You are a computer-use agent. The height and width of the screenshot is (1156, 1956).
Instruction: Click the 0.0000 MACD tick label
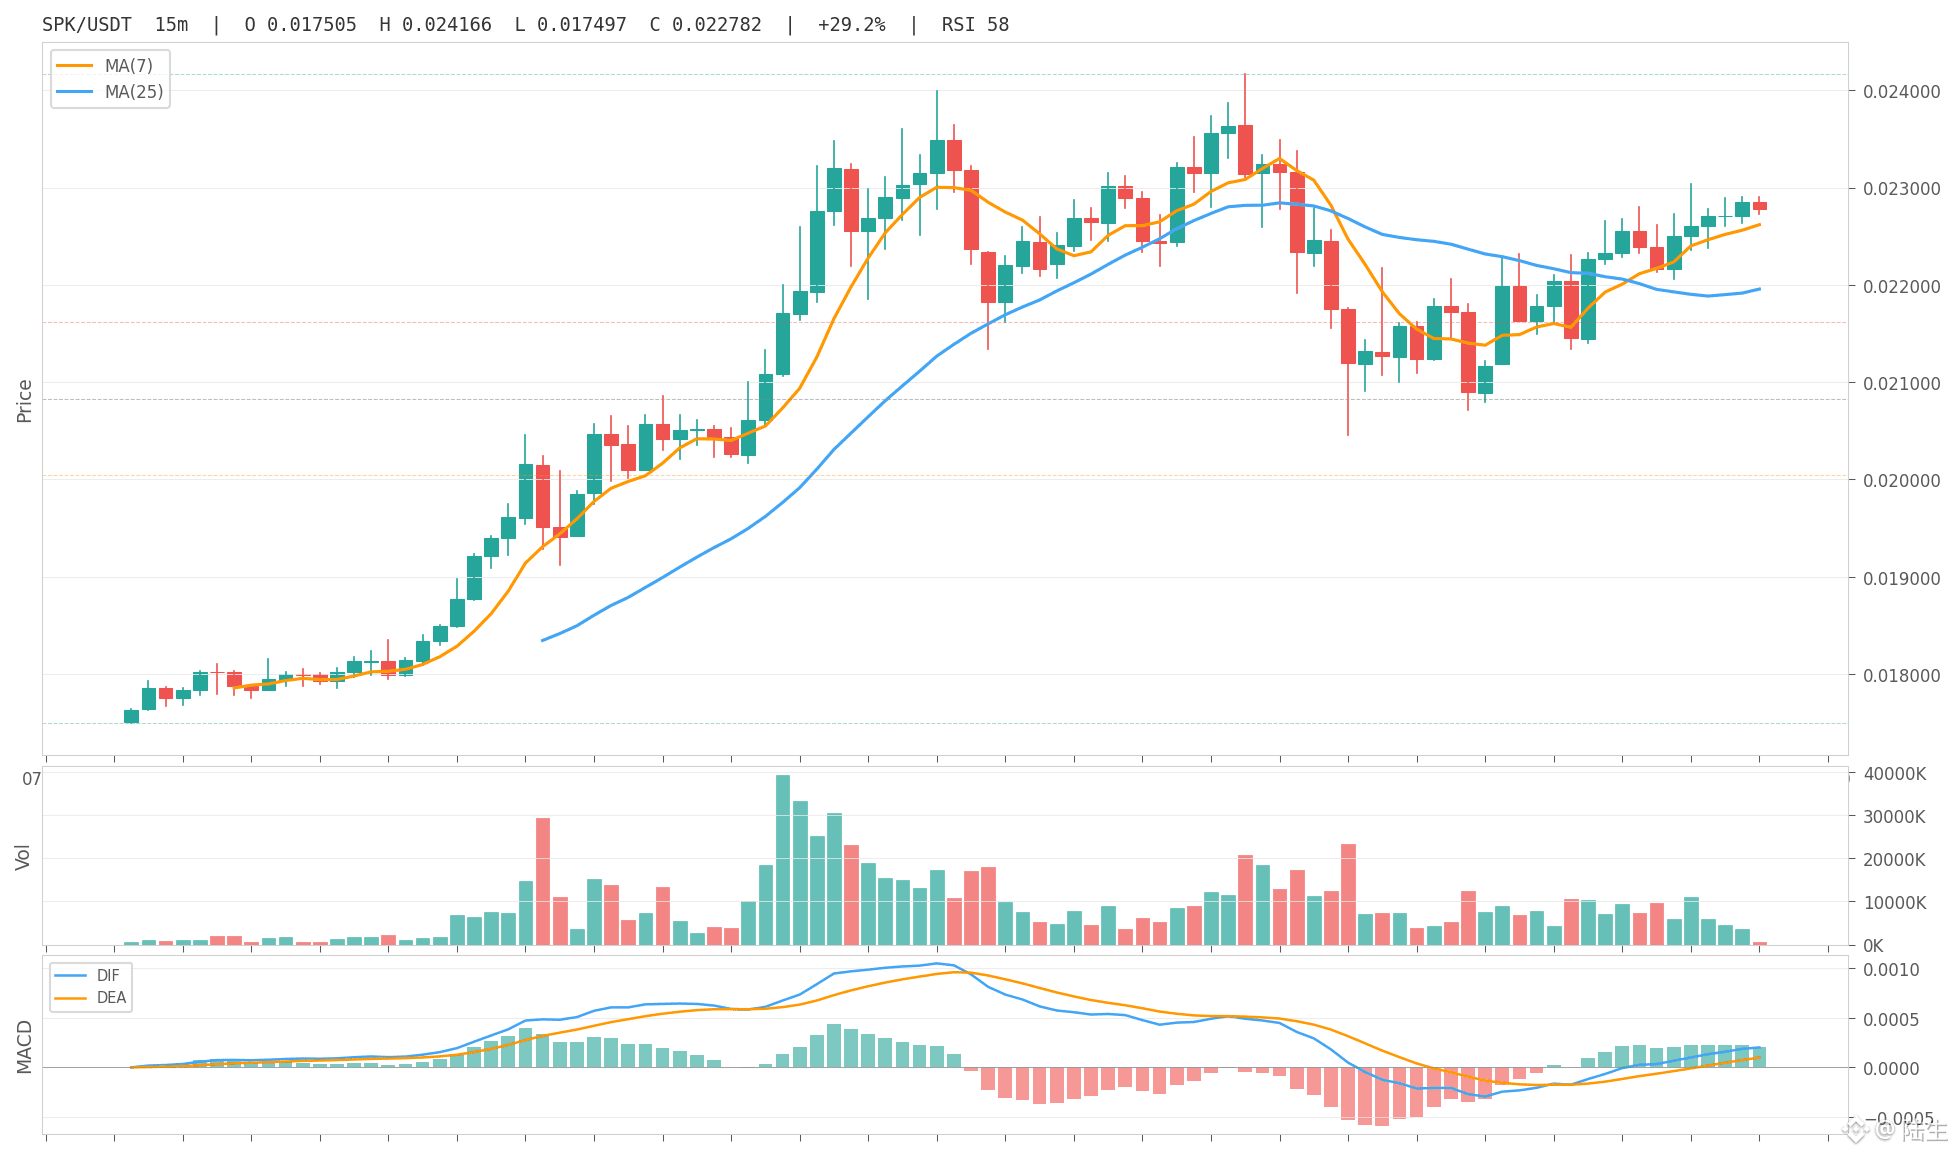[x=1891, y=1069]
